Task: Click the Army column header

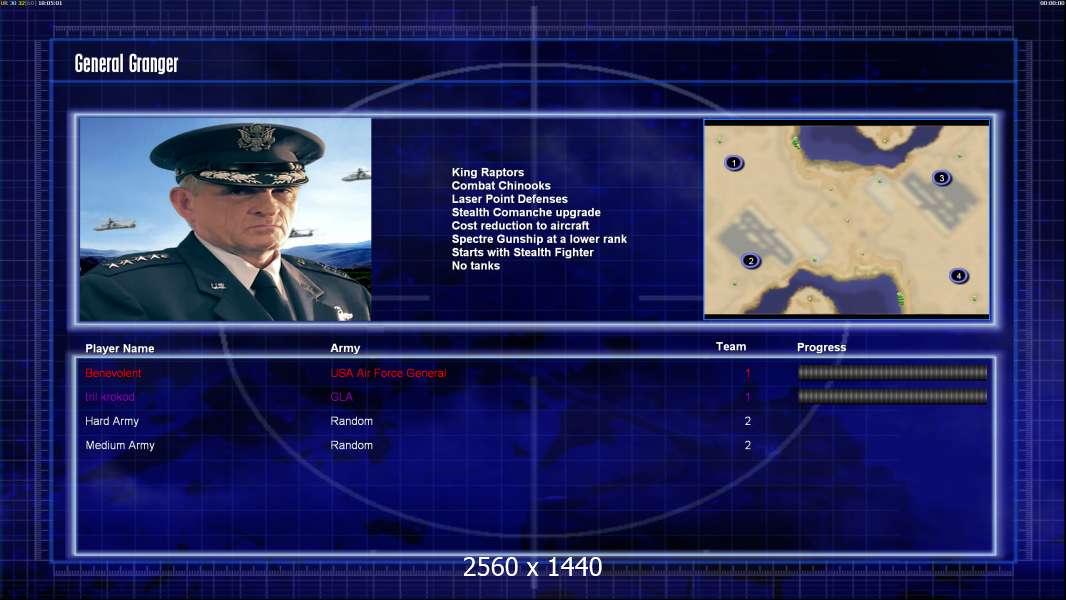Action: [x=345, y=348]
